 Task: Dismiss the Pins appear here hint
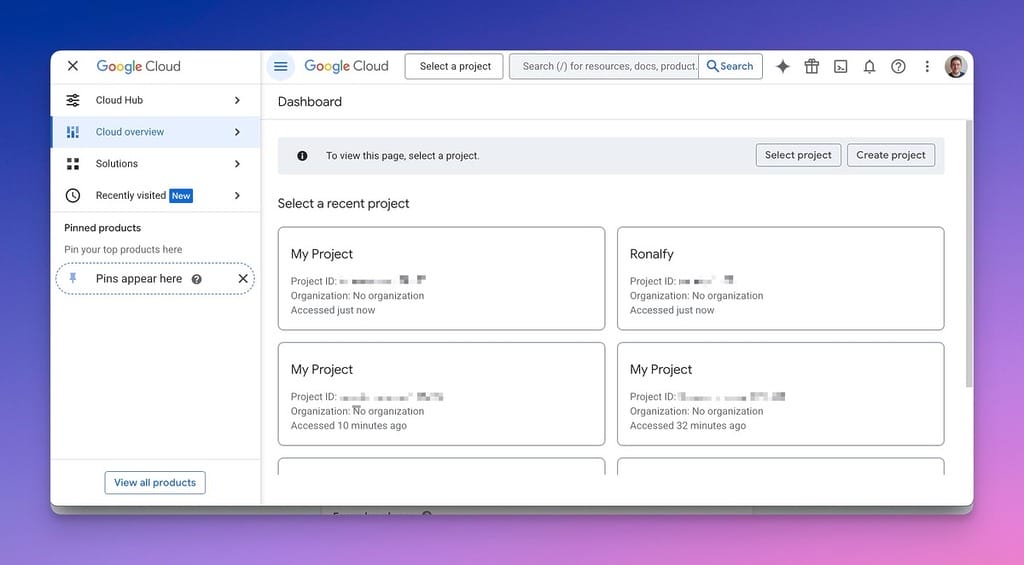pyautogui.click(x=243, y=278)
